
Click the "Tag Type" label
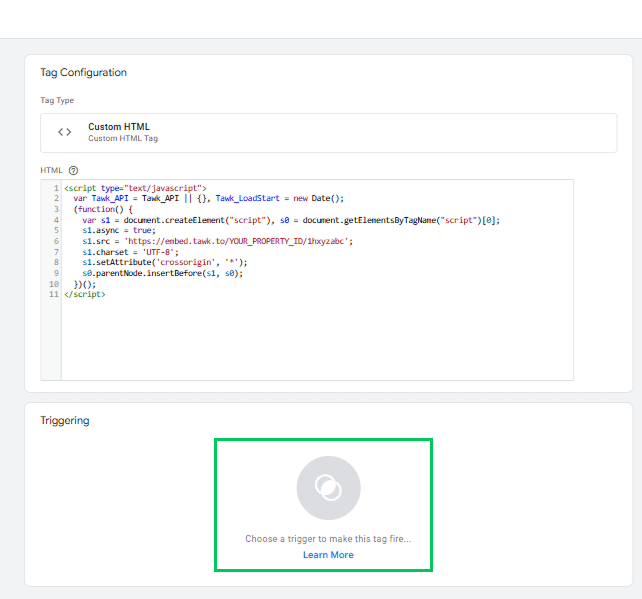[x=57, y=100]
